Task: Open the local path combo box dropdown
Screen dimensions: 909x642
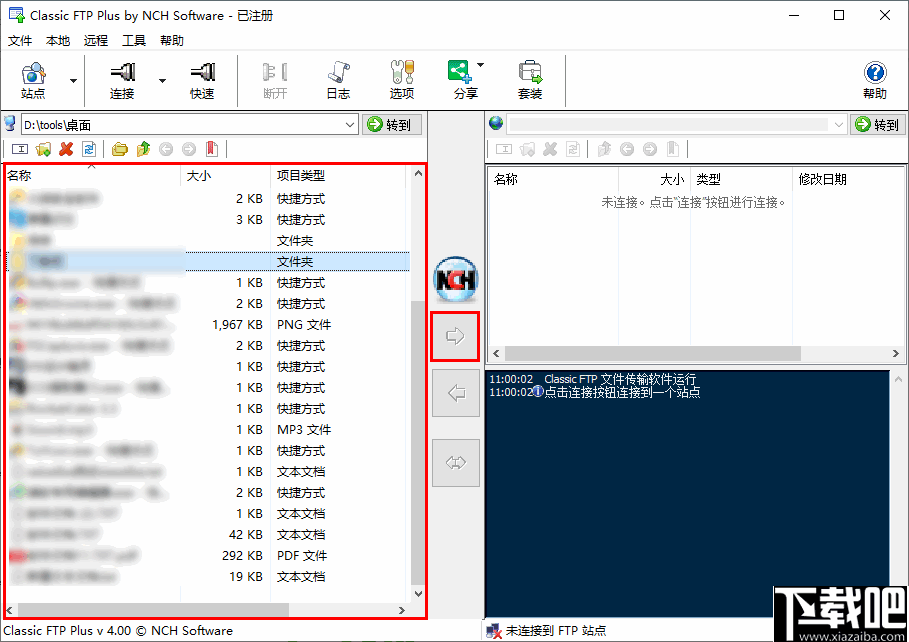Action: click(349, 124)
